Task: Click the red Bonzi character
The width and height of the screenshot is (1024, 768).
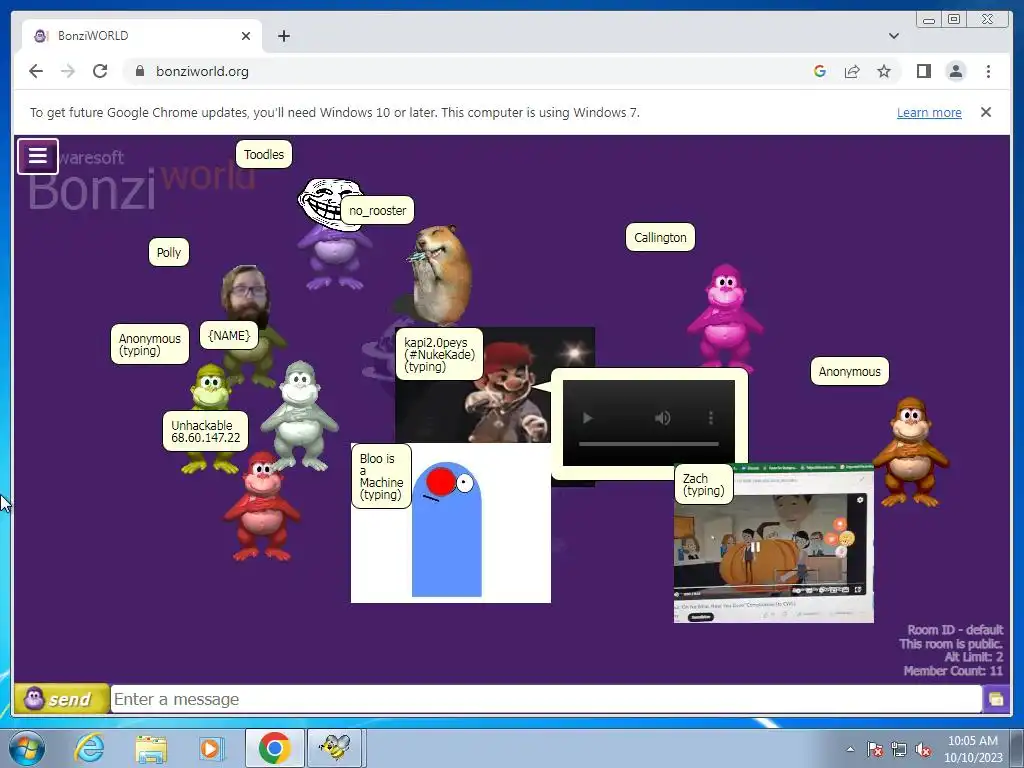Action: click(261, 506)
